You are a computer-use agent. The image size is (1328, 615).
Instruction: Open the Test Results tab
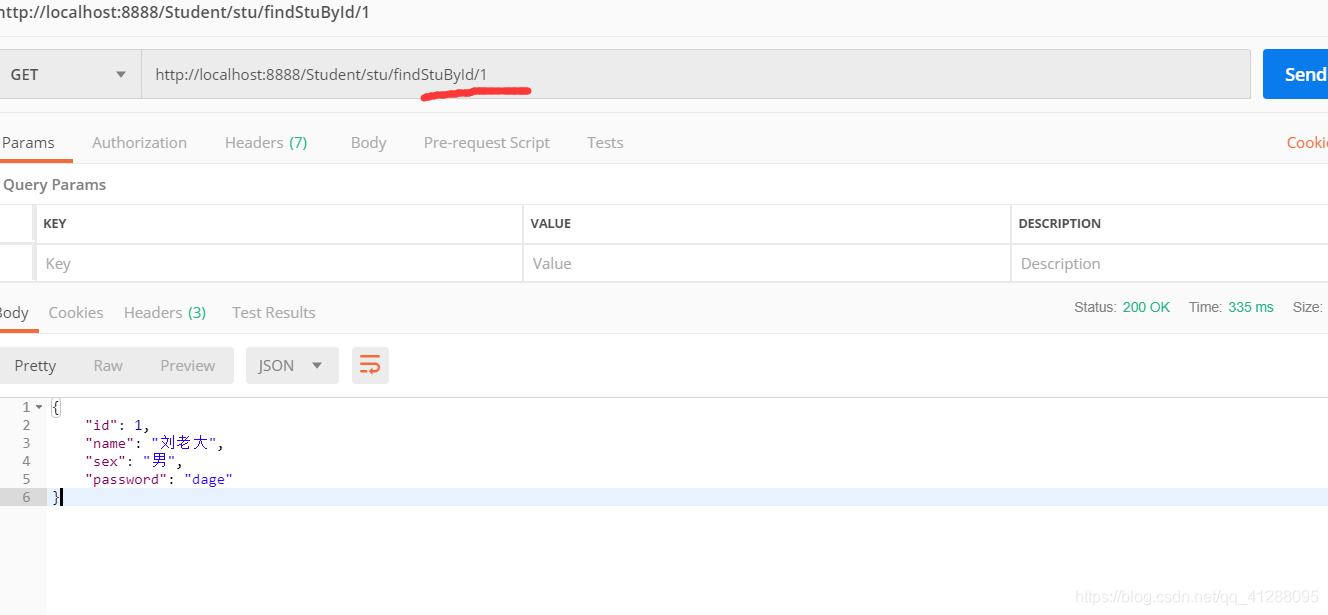(x=273, y=312)
